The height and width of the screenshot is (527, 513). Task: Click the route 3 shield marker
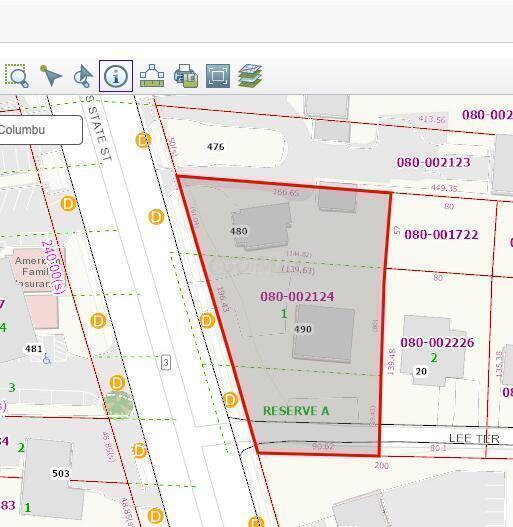click(x=166, y=362)
